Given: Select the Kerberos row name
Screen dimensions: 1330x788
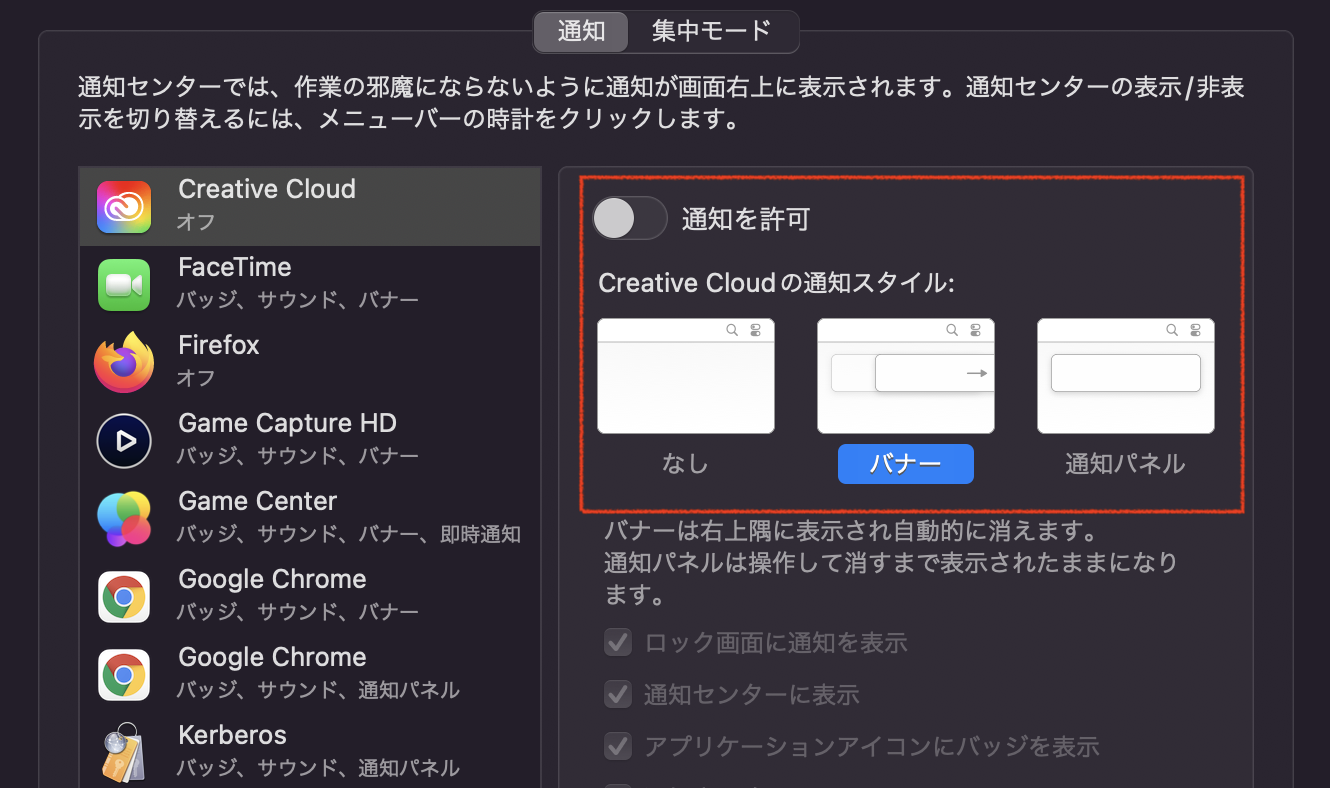Looking at the screenshot, I should click(232, 735).
